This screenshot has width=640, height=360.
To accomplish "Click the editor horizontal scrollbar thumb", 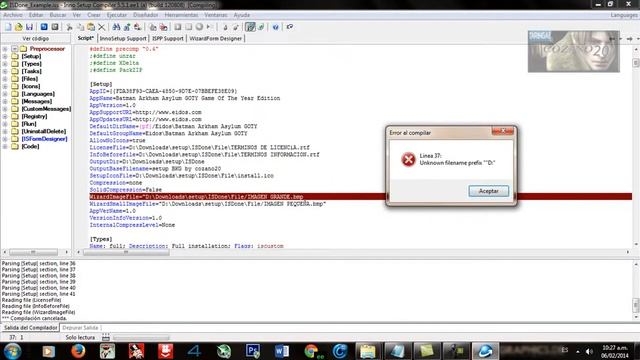I will tap(126, 252).
